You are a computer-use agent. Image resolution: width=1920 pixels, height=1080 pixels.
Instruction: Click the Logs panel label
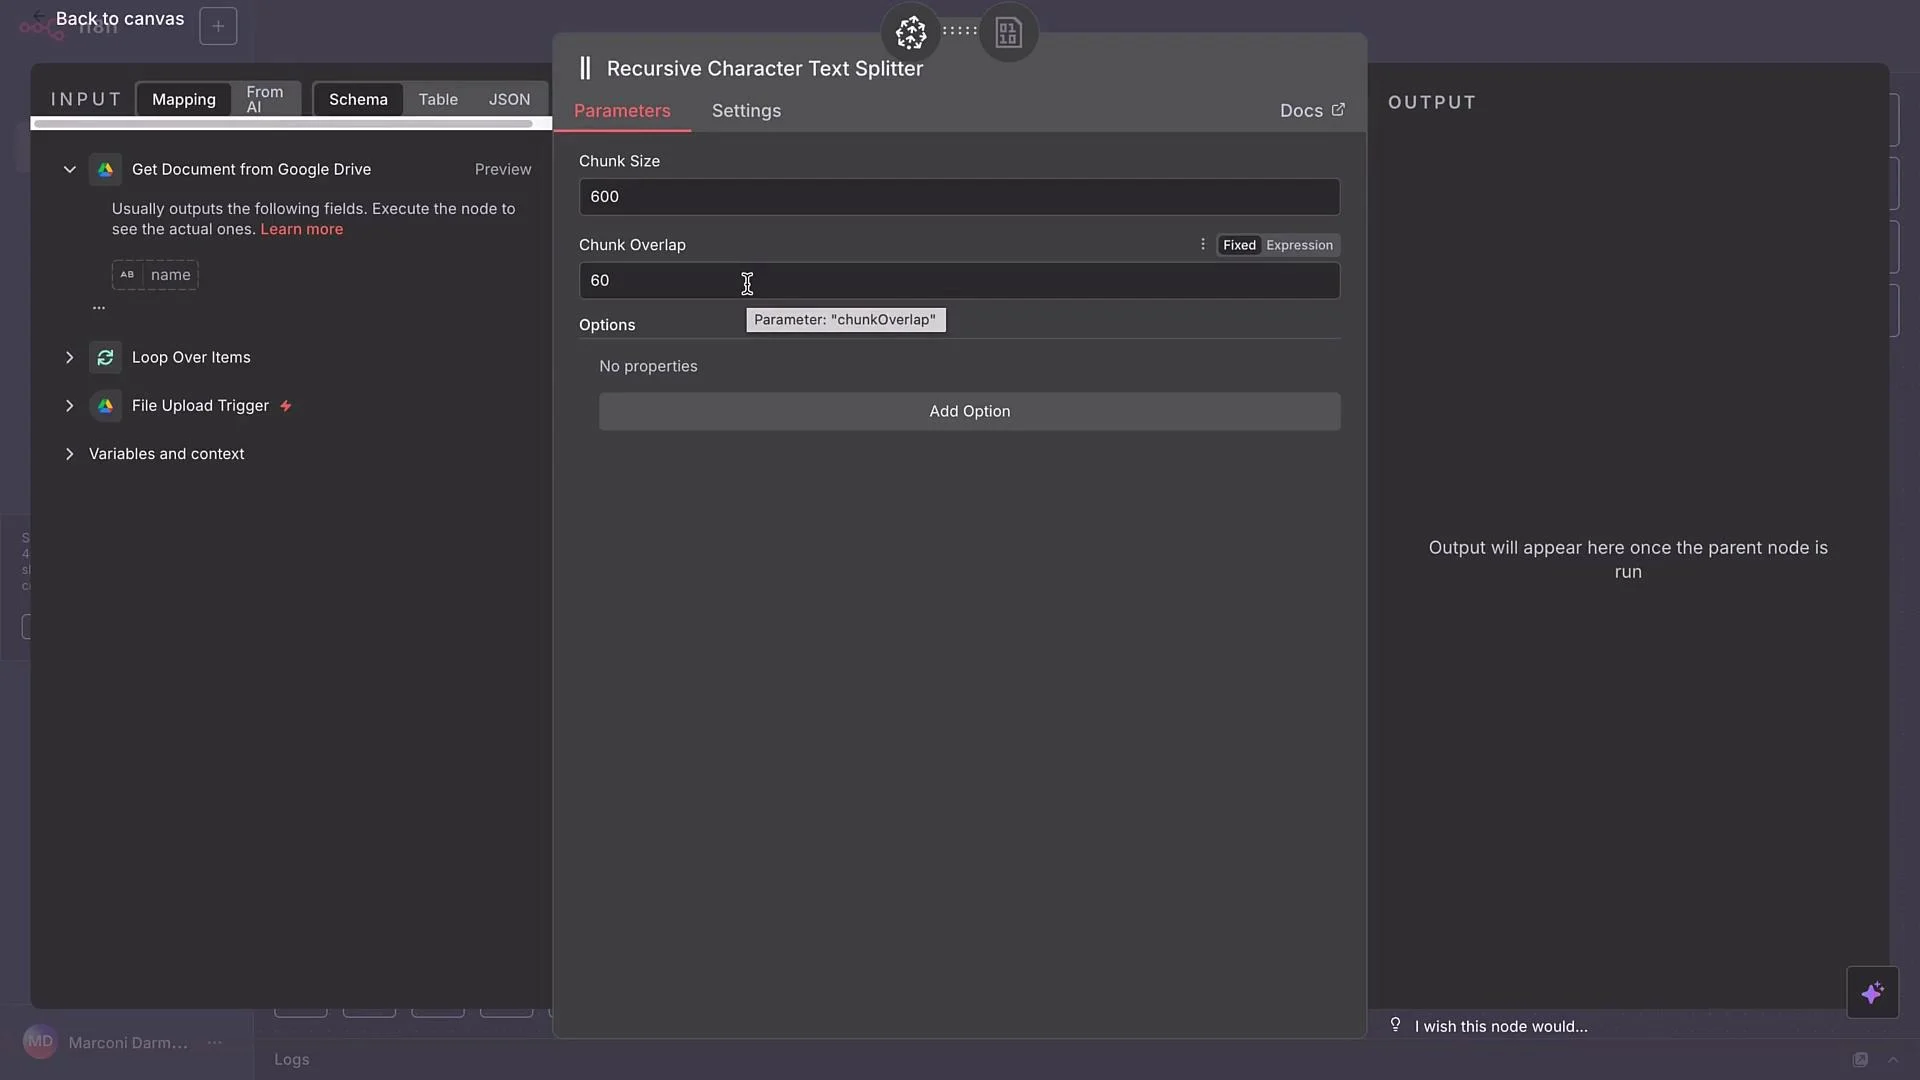click(292, 1059)
